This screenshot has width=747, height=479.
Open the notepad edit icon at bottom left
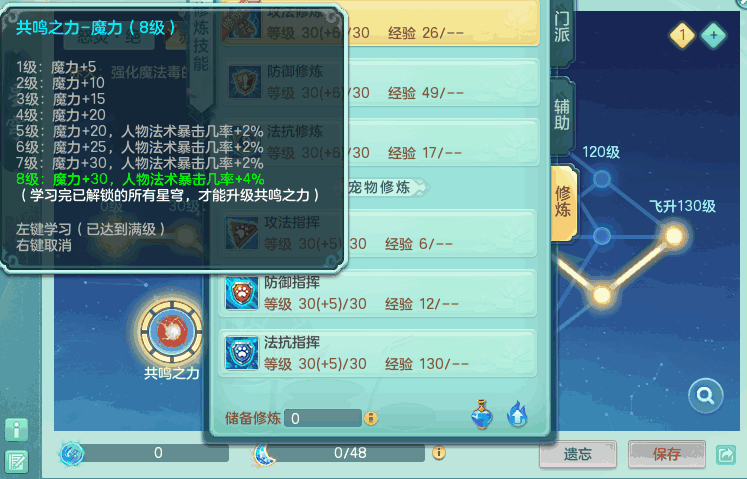coord(17,461)
